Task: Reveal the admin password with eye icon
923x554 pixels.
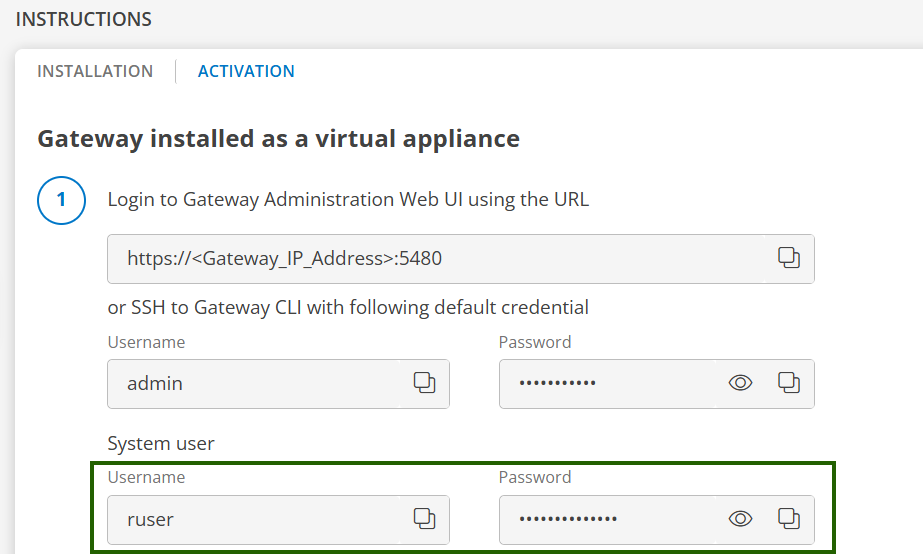Action: click(740, 382)
